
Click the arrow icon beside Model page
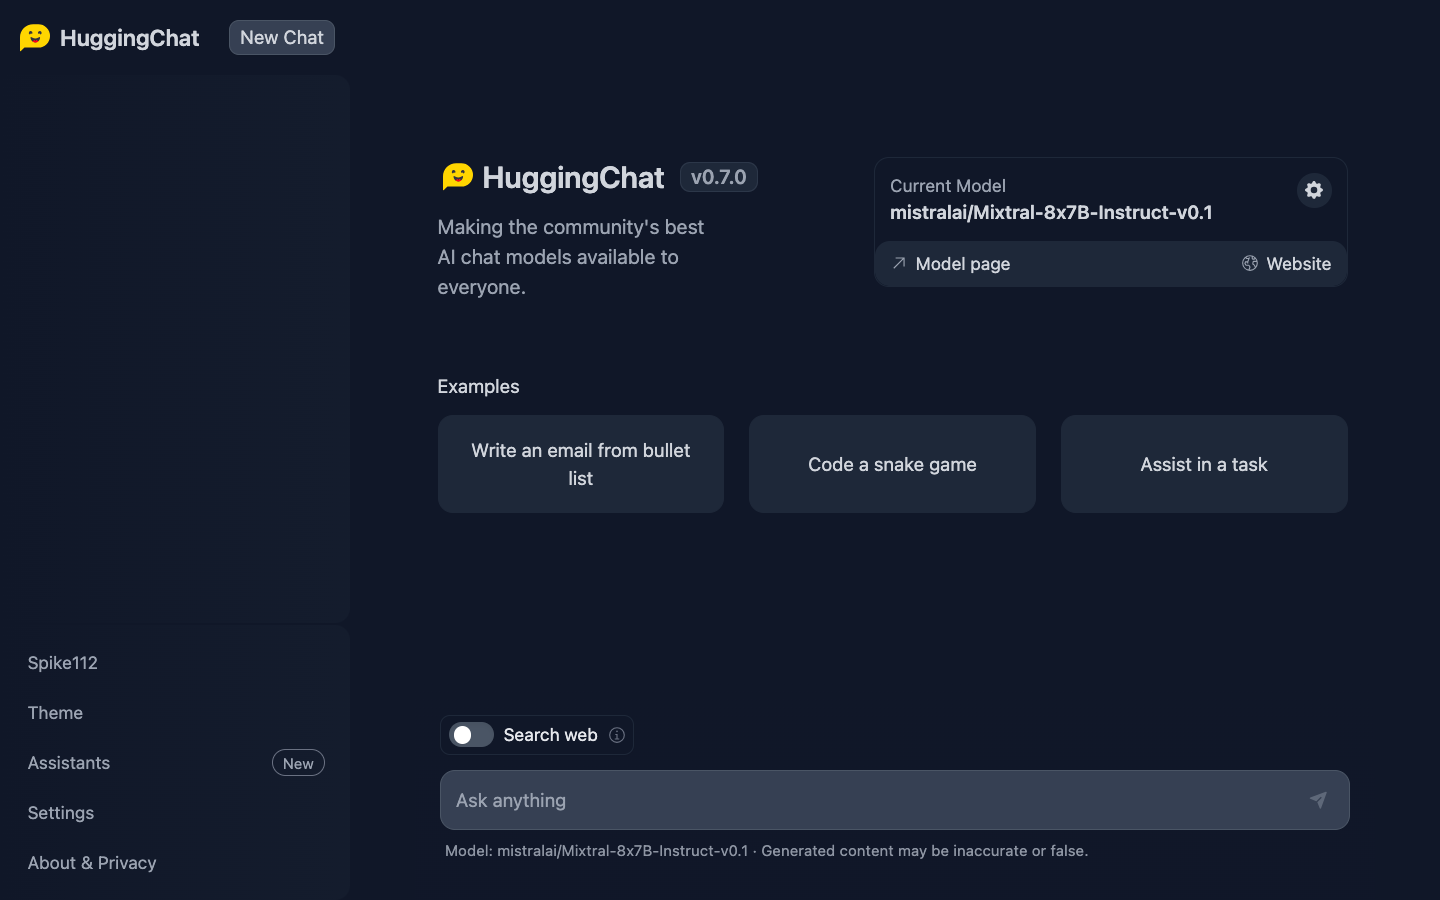pyautogui.click(x=899, y=263)
